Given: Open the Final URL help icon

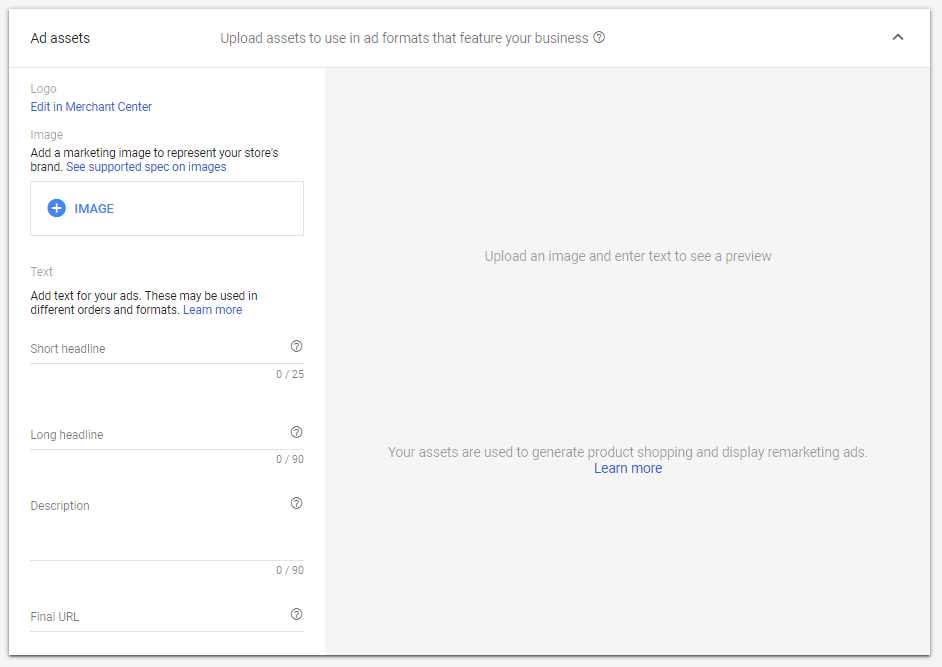Looking at the screenshot, I should tap(296, 615).
